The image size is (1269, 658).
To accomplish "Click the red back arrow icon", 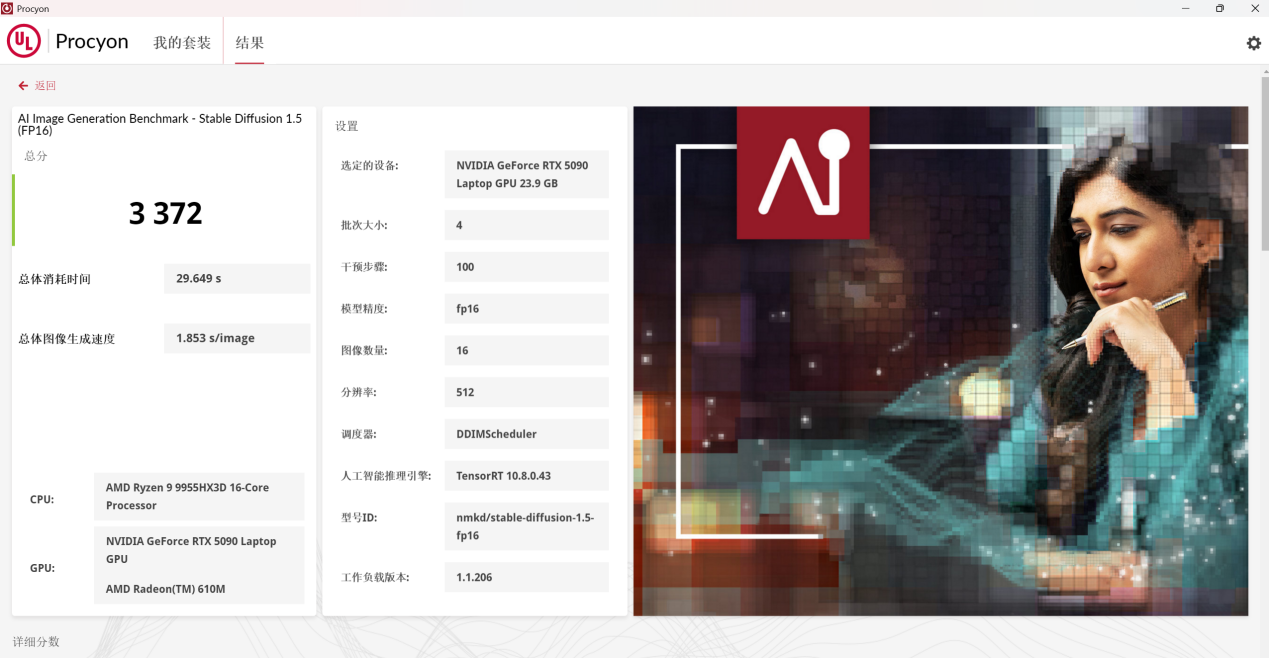I will pyautogui.click(x=23, y=86).
